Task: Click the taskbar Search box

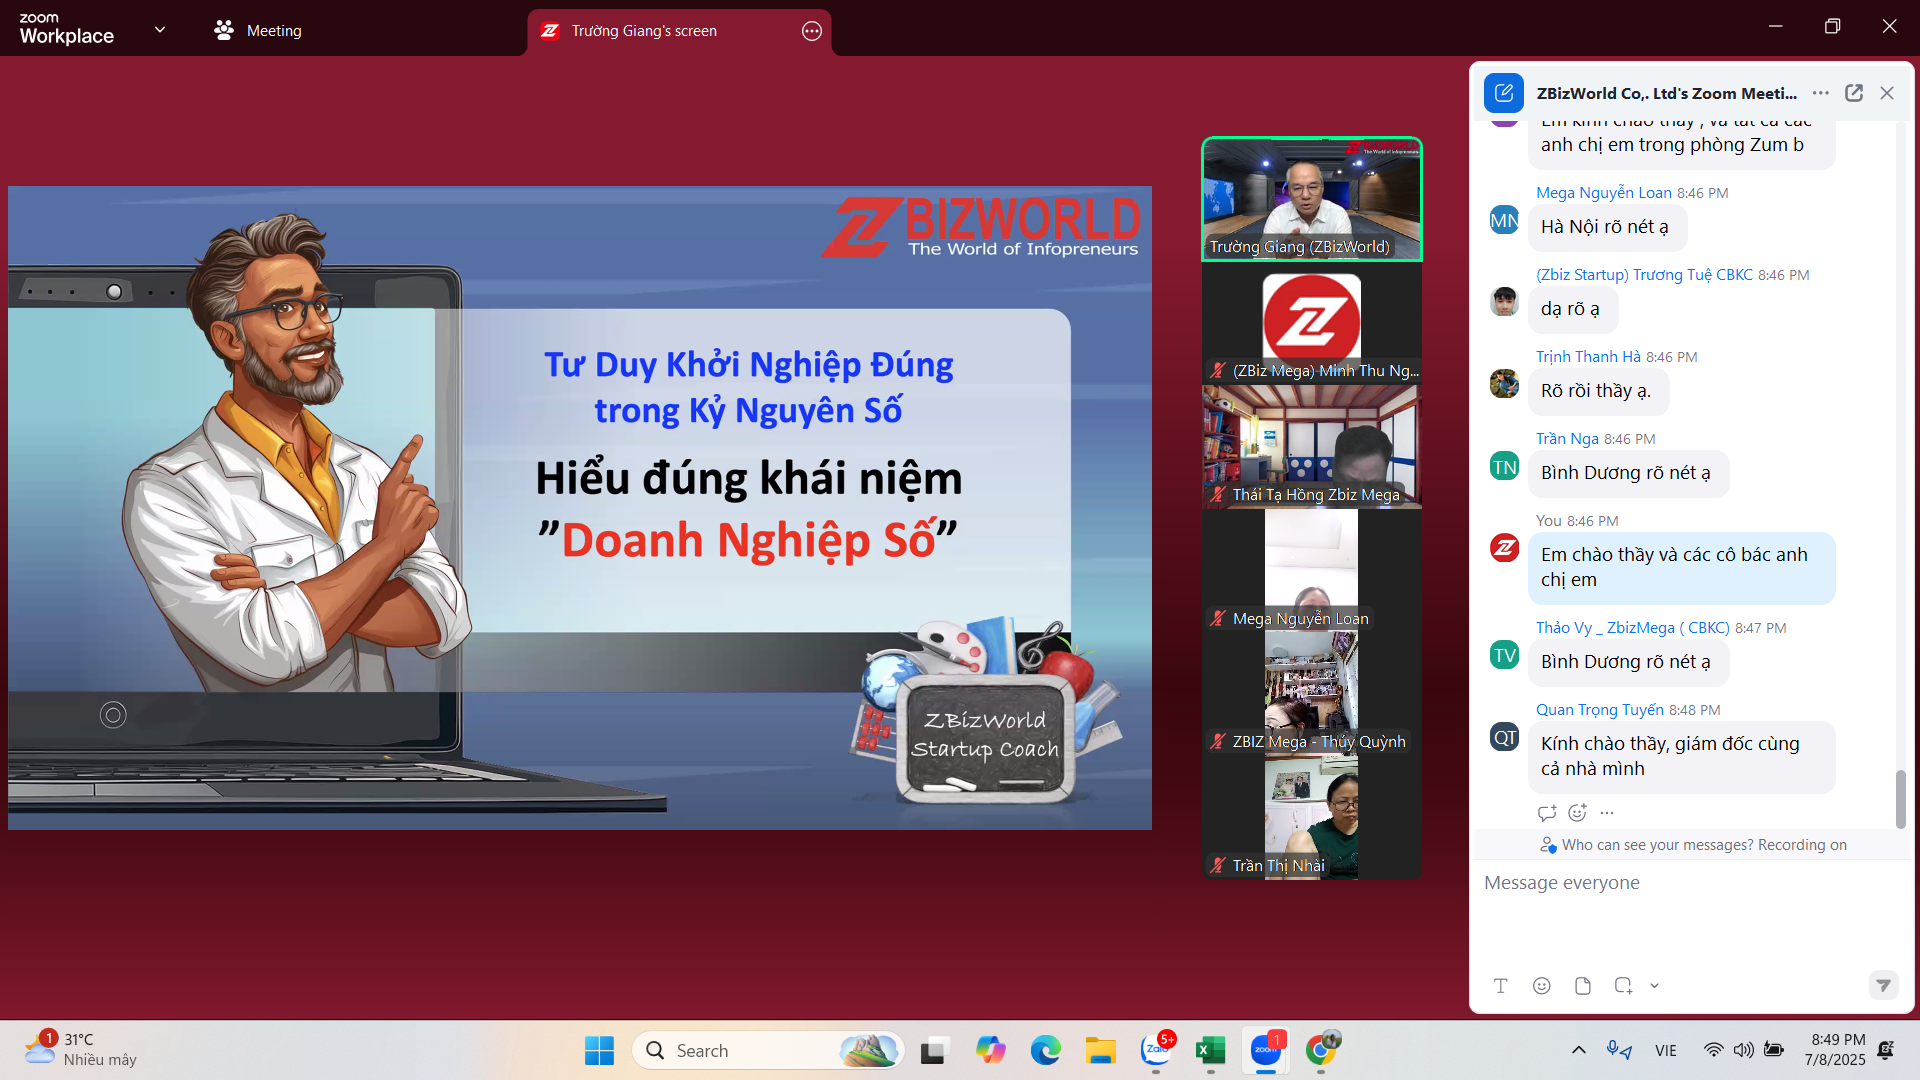Action: (x=768, y=1050)
